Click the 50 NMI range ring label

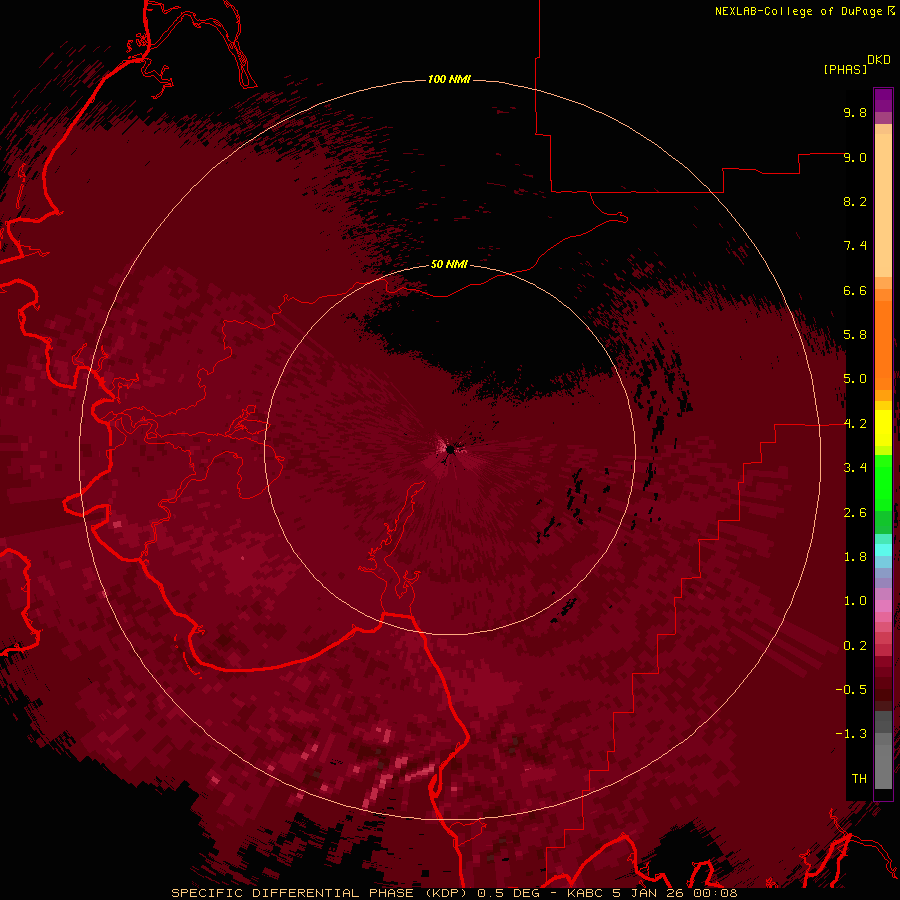pos(449,264)
